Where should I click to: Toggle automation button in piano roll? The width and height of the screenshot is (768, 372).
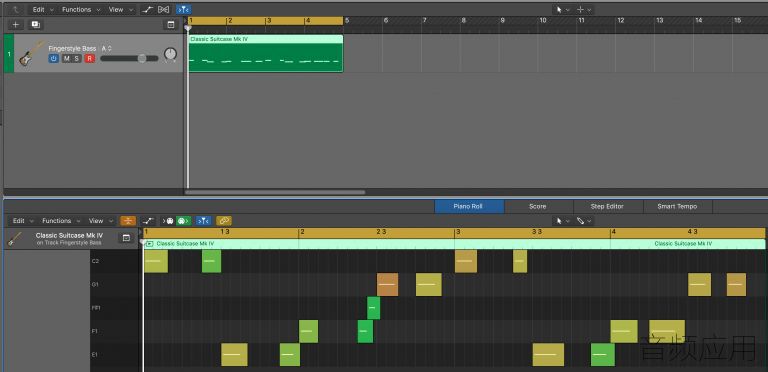click(148, 221)
